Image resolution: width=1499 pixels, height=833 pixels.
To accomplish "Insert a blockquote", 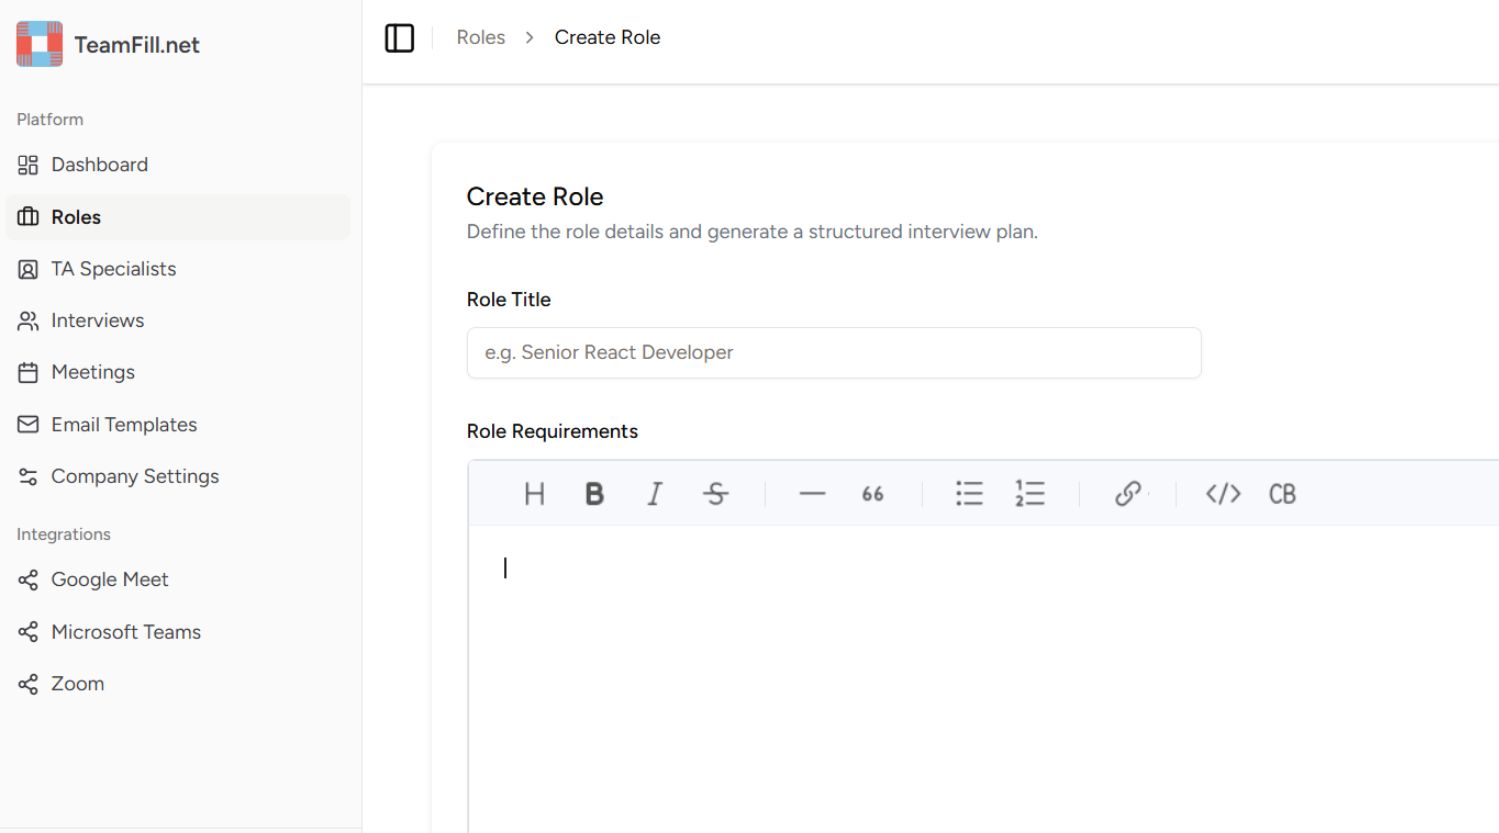I will pos(871,493).
